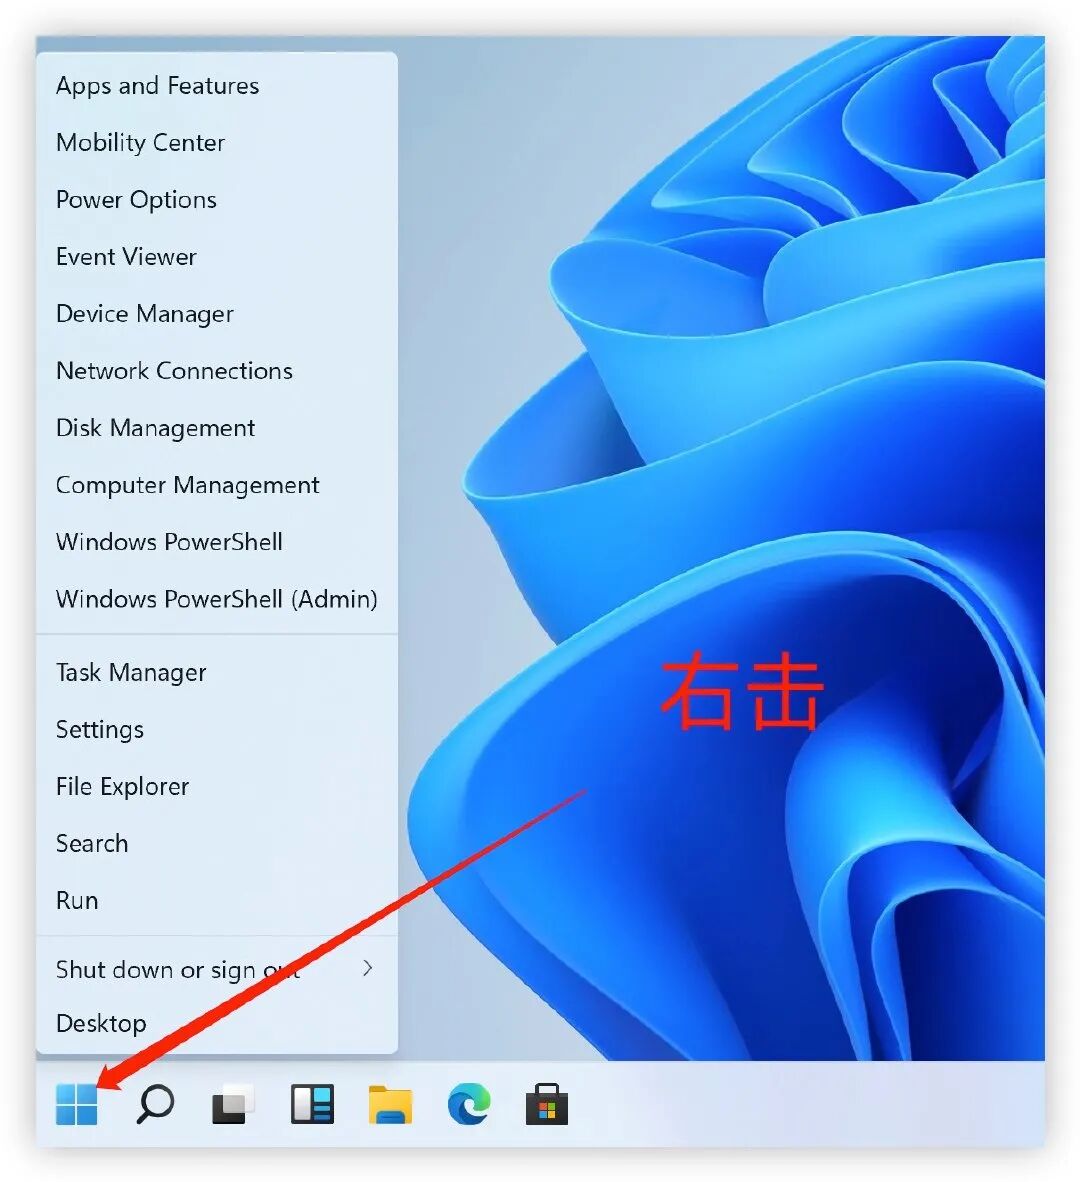Open Network Connections
Screen dimensions: 1080x1182
pyautogui.click(x=173, y=370)
